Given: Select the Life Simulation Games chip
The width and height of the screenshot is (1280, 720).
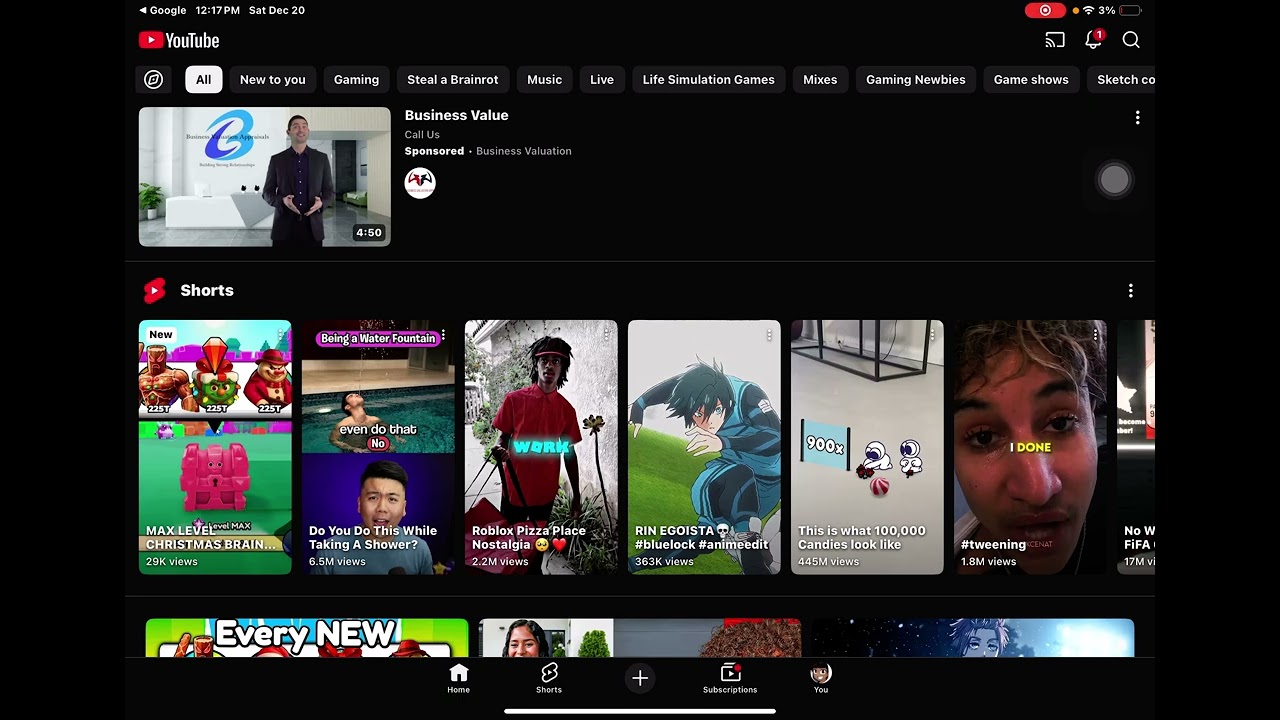Looking at the screenshot, I should tap(709, 79).
